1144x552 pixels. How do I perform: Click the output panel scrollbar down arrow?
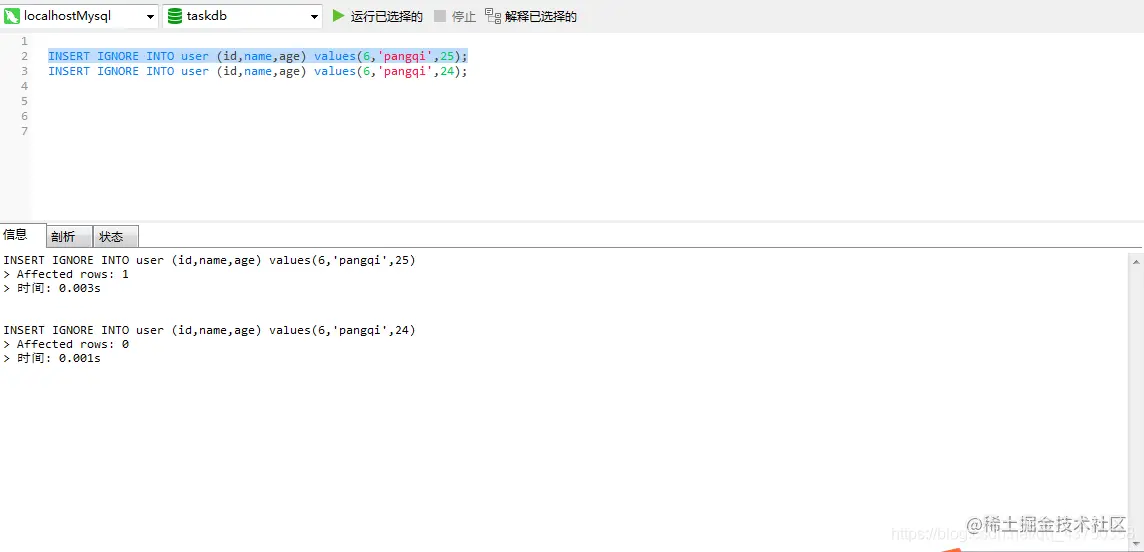click(x=1137, y=545)
